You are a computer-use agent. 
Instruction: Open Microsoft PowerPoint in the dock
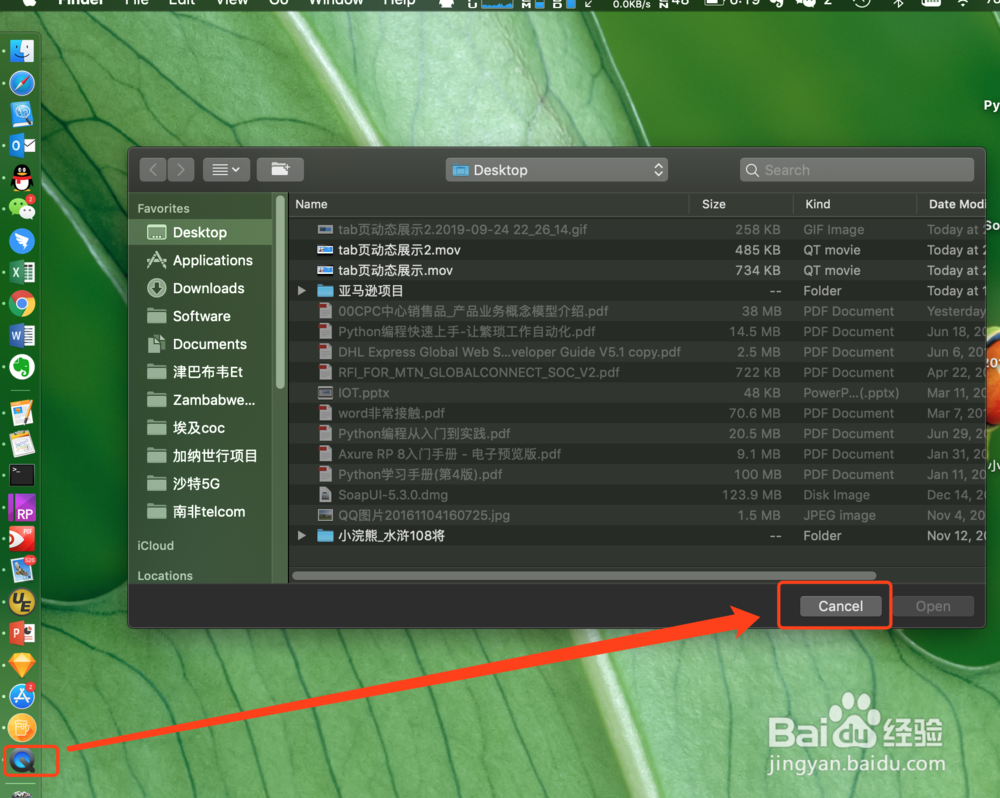click(22, 633)
